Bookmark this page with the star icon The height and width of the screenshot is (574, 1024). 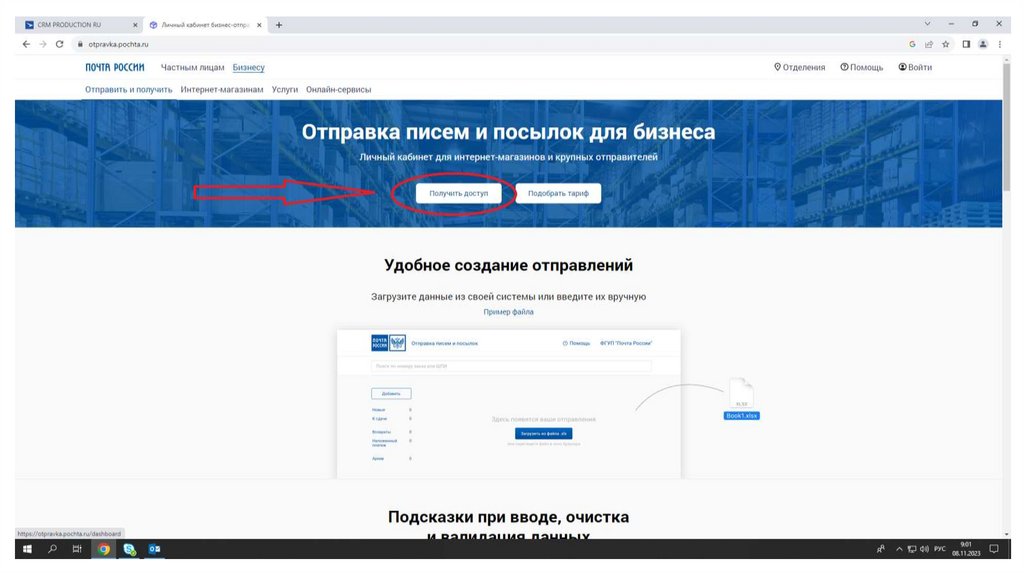946,44
